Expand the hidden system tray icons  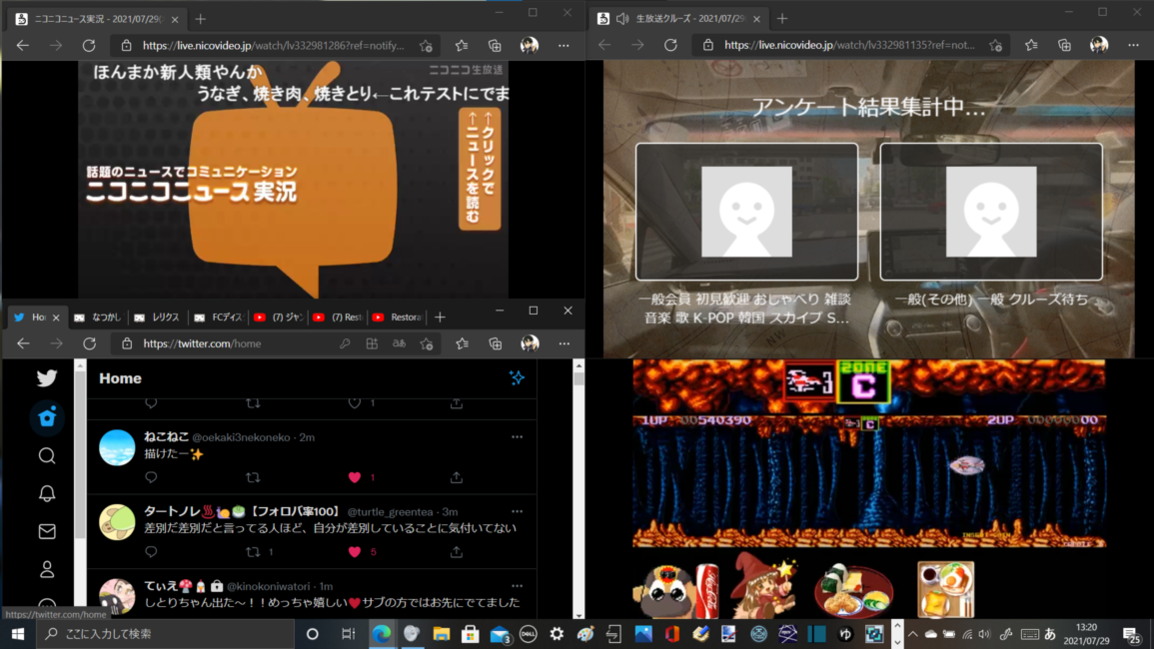pyautogui.click(x=912, y=635)
